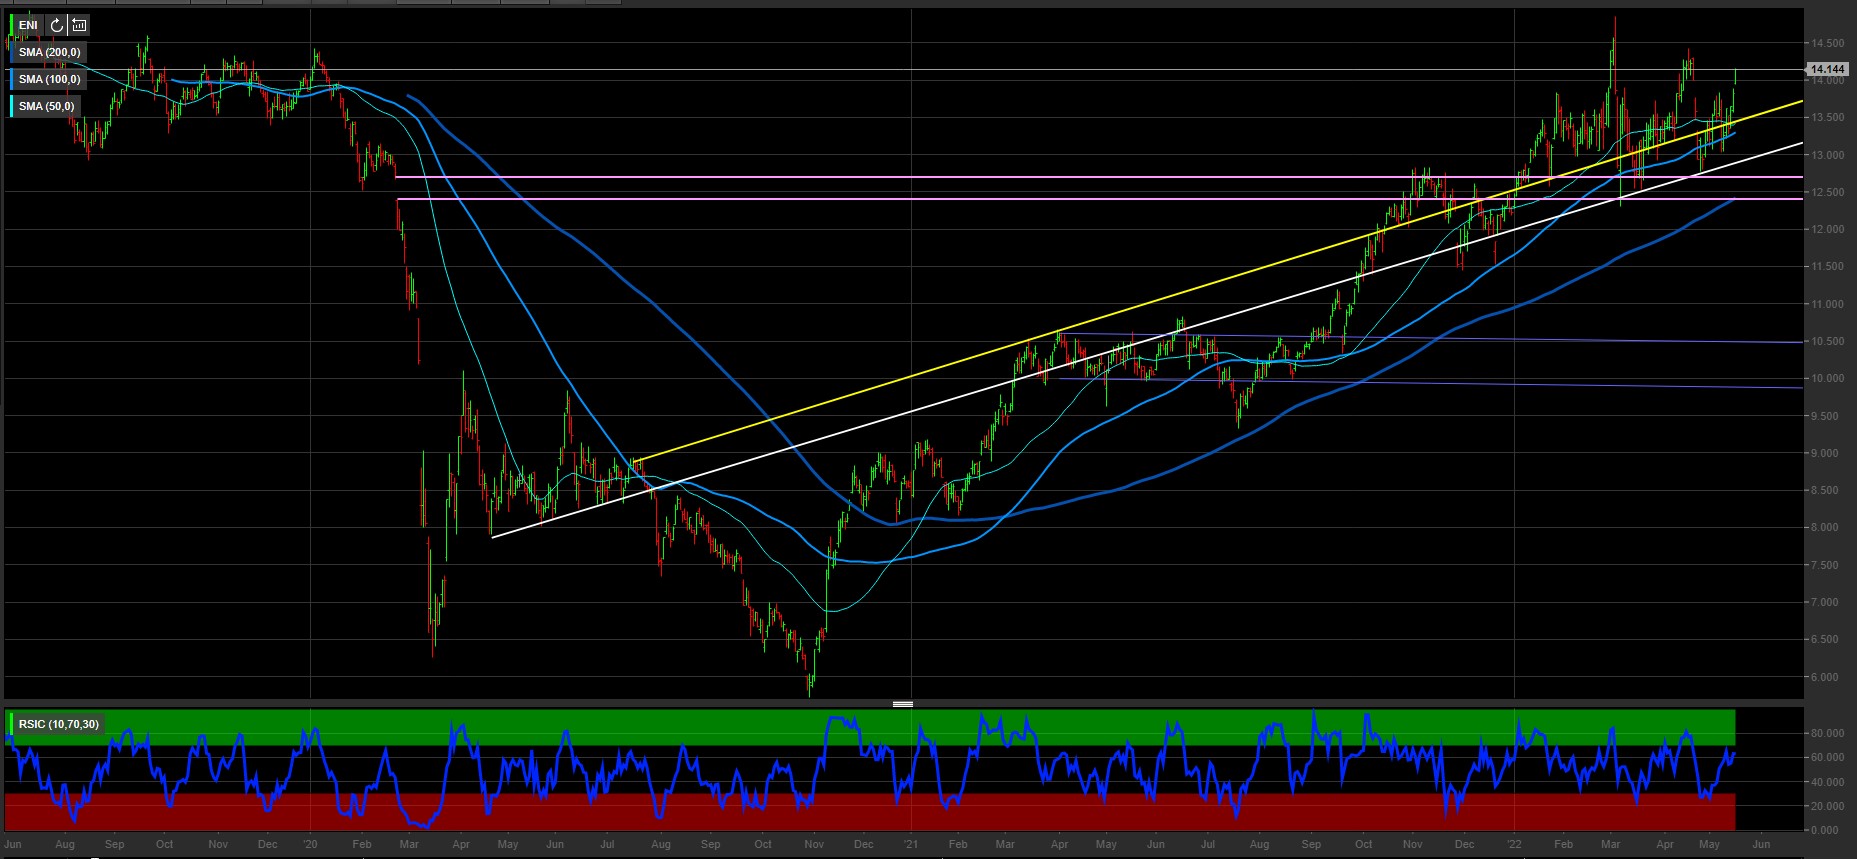Screen dimensions: 1857x859
Task: Click the chart refresh icon next to ENI
Action: click(57, 25)
